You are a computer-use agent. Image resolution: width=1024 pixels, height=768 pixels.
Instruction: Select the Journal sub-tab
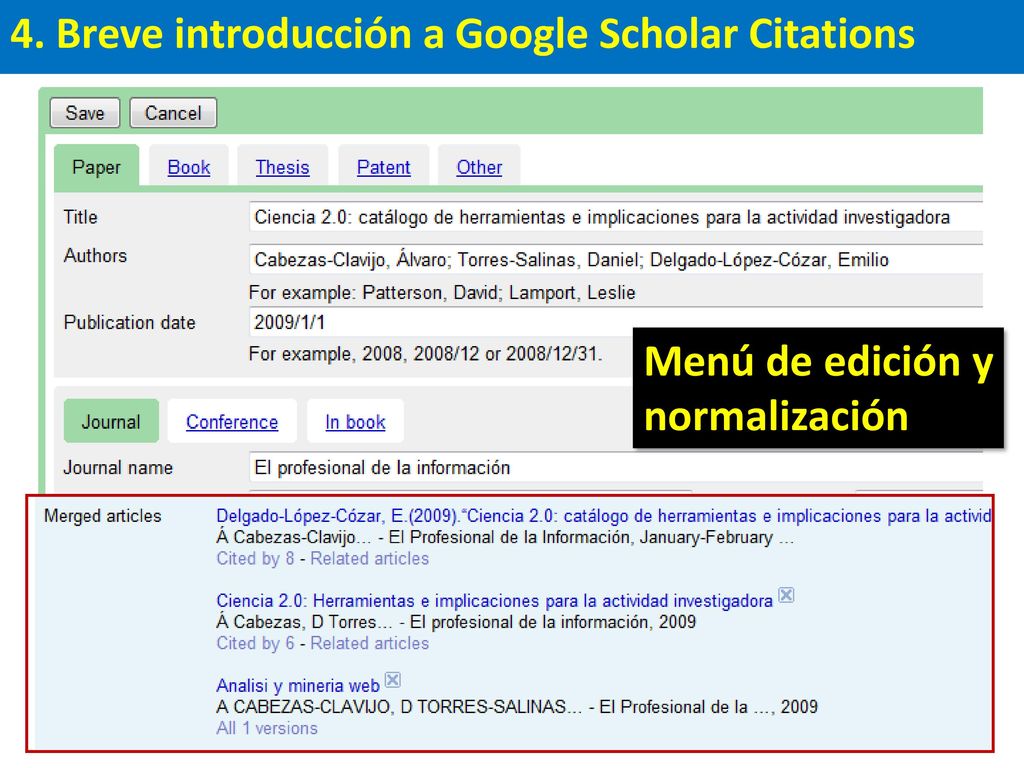tap(111, 421)
